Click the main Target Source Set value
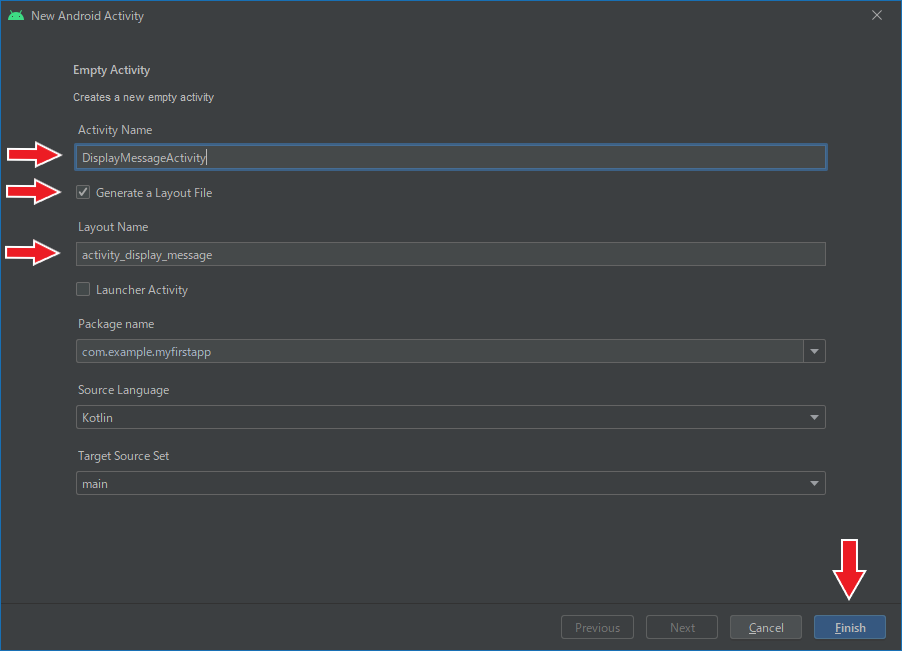902x651 pixels. 400,483
